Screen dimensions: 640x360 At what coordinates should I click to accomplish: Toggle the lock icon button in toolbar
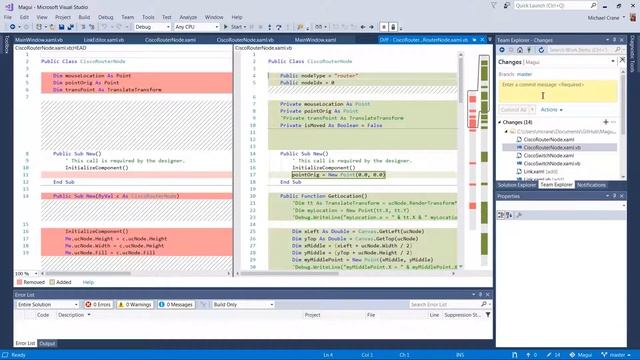point(393,27)
